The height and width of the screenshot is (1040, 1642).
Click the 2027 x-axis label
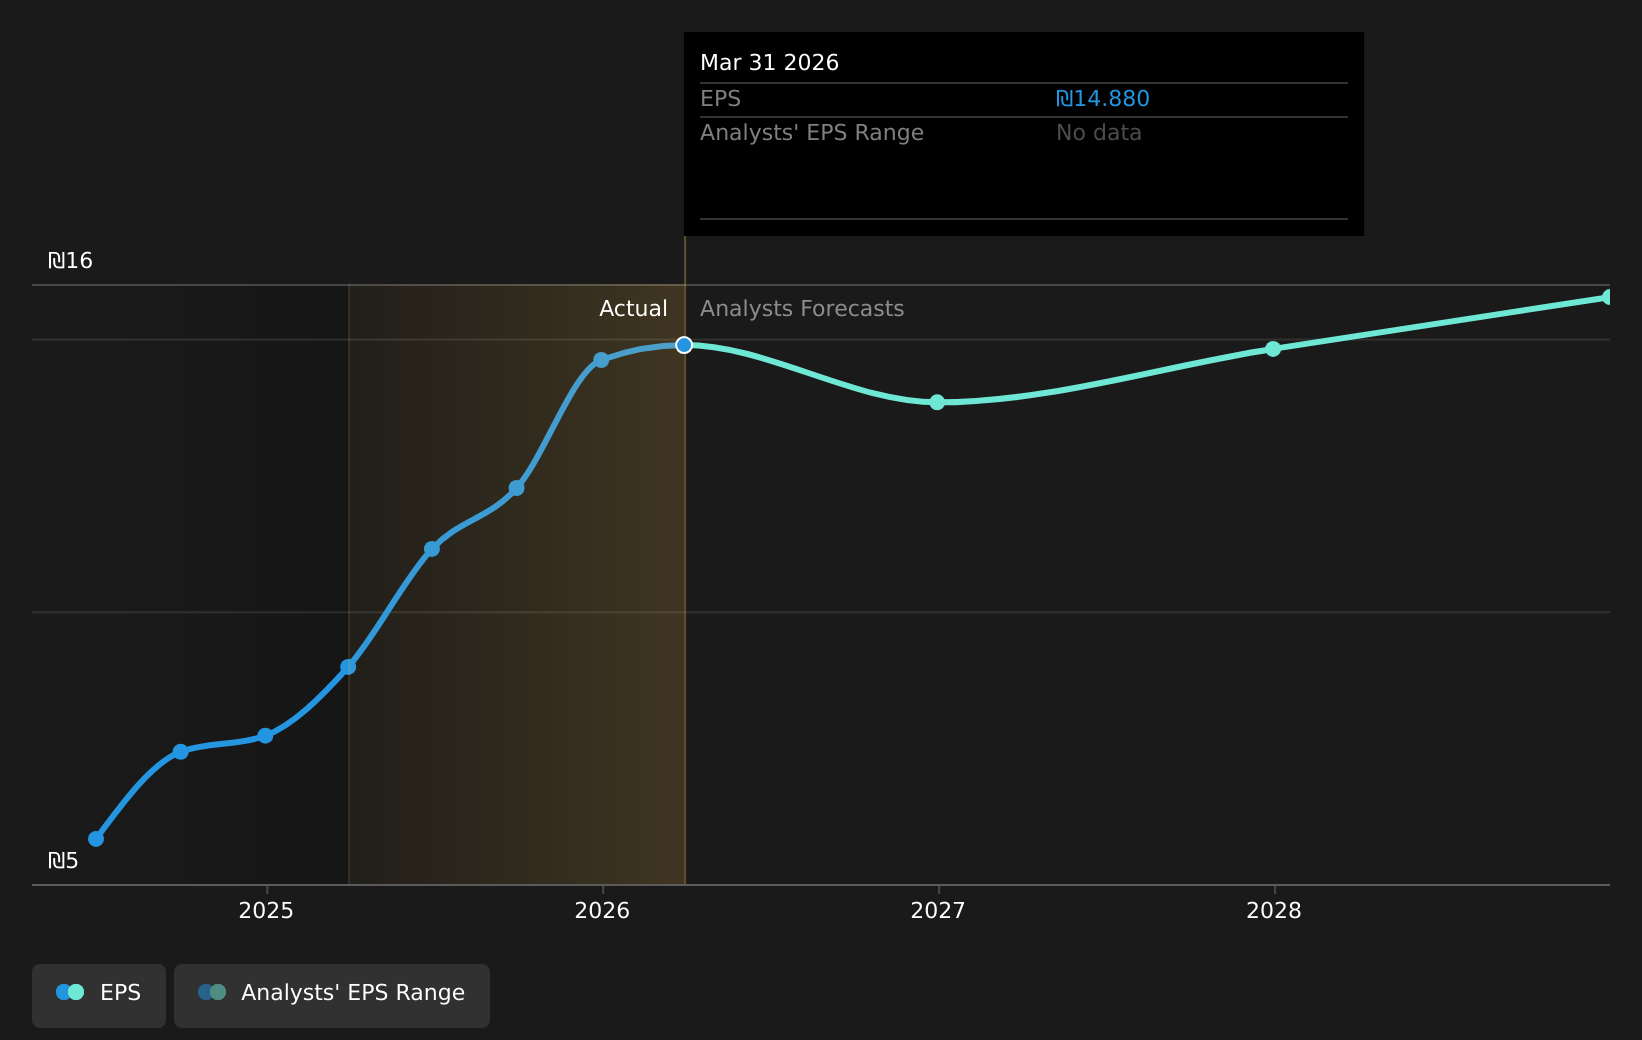938,910
